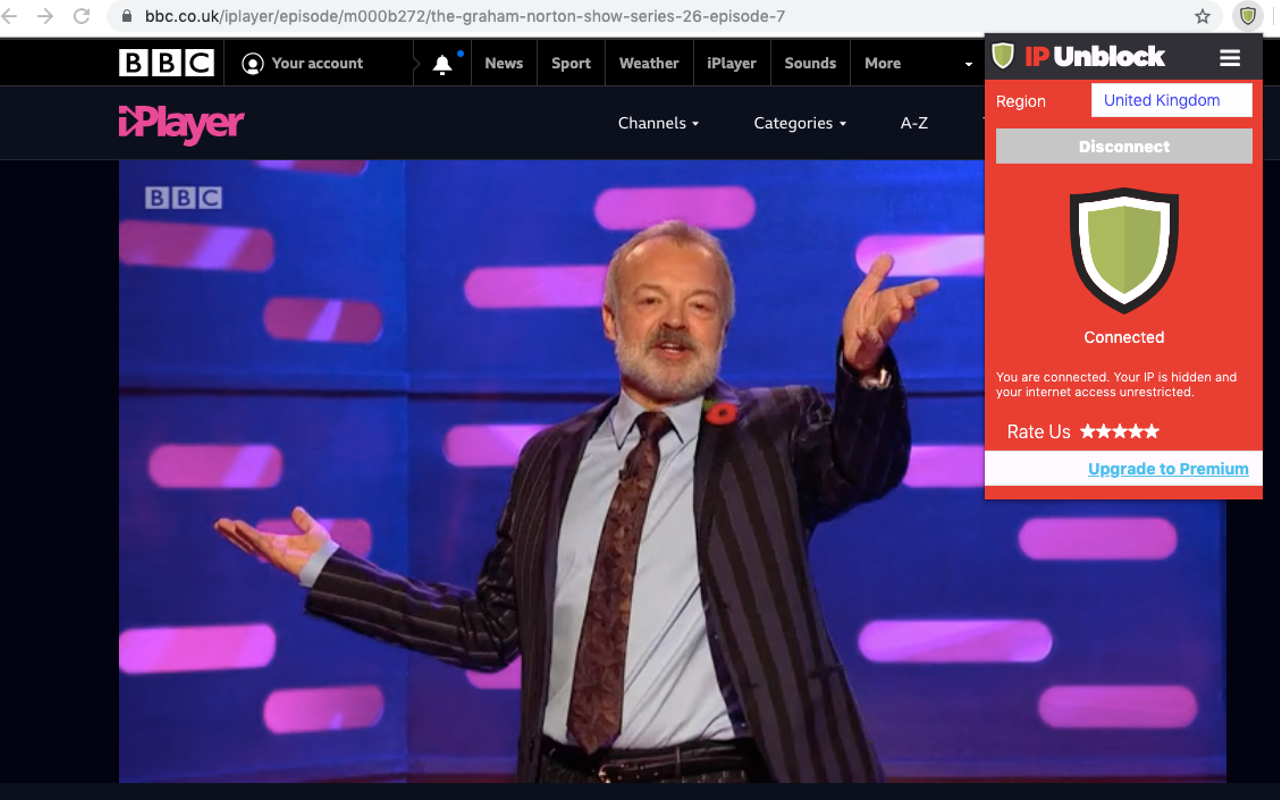Play the Graham Norton Show video
The height and width of the screenshot is (800, 1280).
click(672, 471)
